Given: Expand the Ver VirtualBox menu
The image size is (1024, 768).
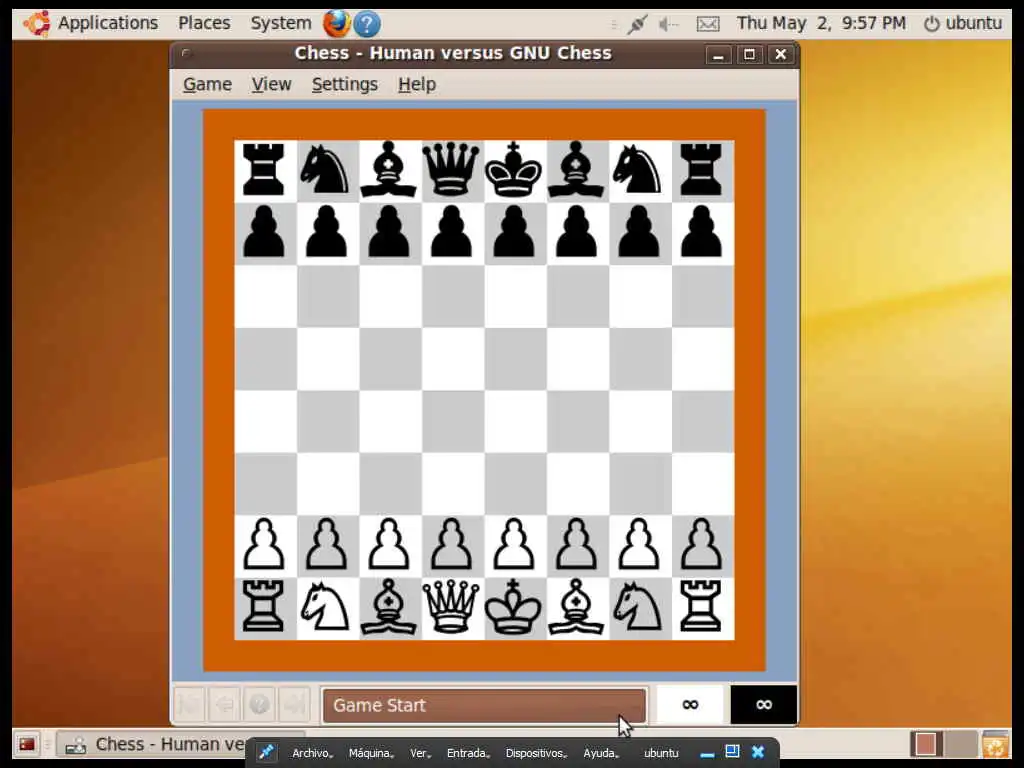Looking at the screenshot, I should coord(421,753).
